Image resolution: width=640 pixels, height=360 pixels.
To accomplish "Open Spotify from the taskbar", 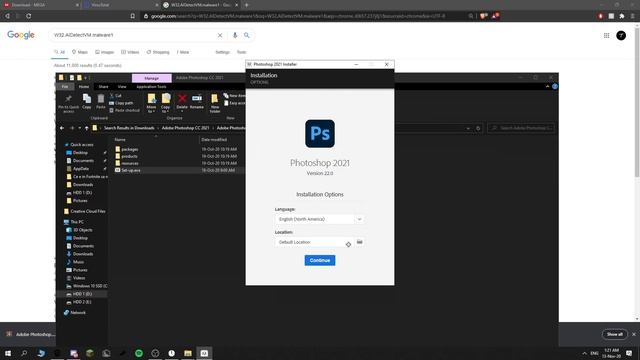I will point(139,353).
